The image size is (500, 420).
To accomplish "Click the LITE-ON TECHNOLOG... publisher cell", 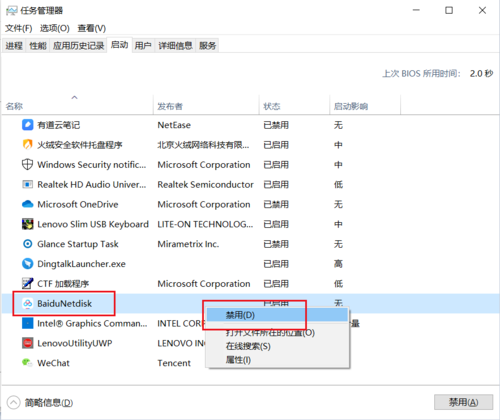I will tap(205, 224).
